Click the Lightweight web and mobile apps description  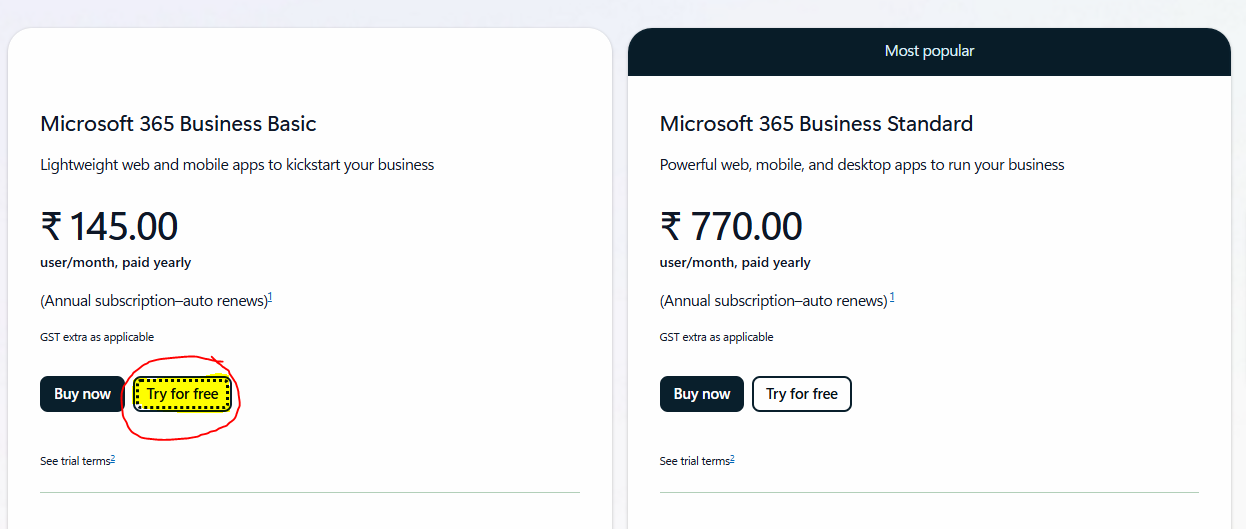pos(237,165)
